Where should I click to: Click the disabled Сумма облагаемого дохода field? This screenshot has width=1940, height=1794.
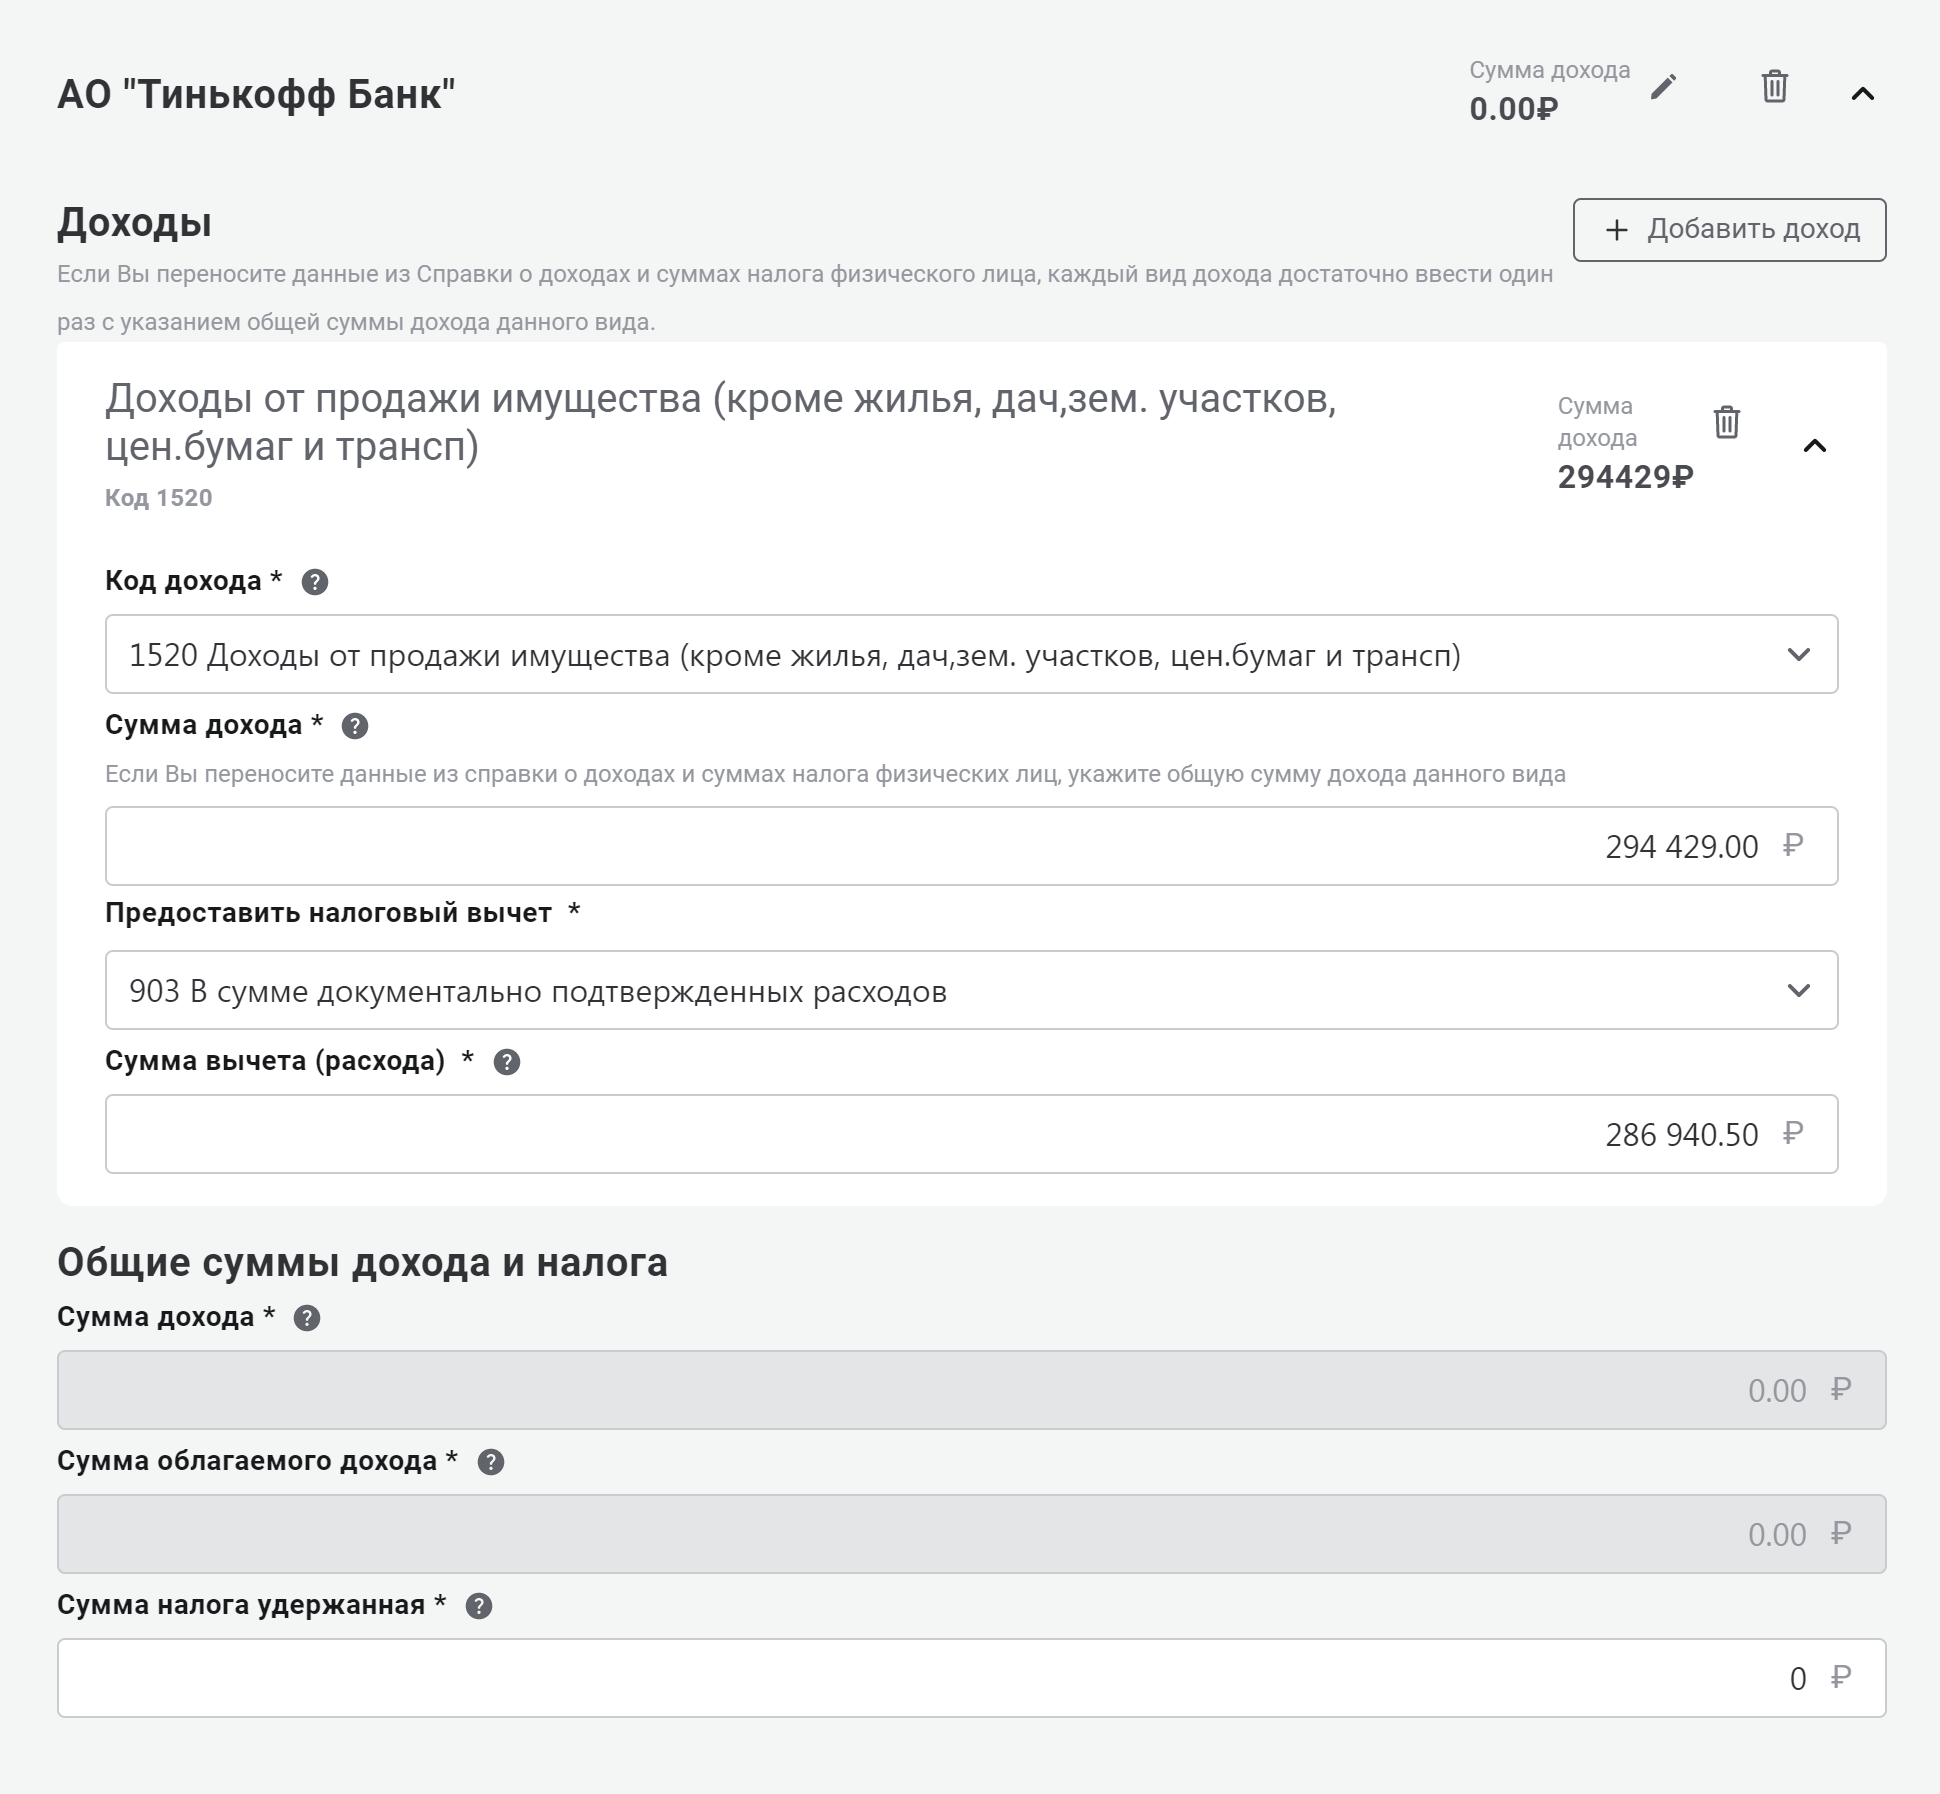[x=971, y=1534]
